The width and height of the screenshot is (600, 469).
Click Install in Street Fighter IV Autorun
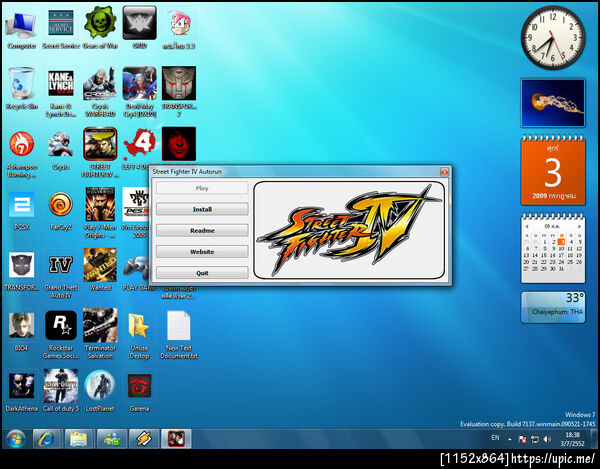[202, 209]
